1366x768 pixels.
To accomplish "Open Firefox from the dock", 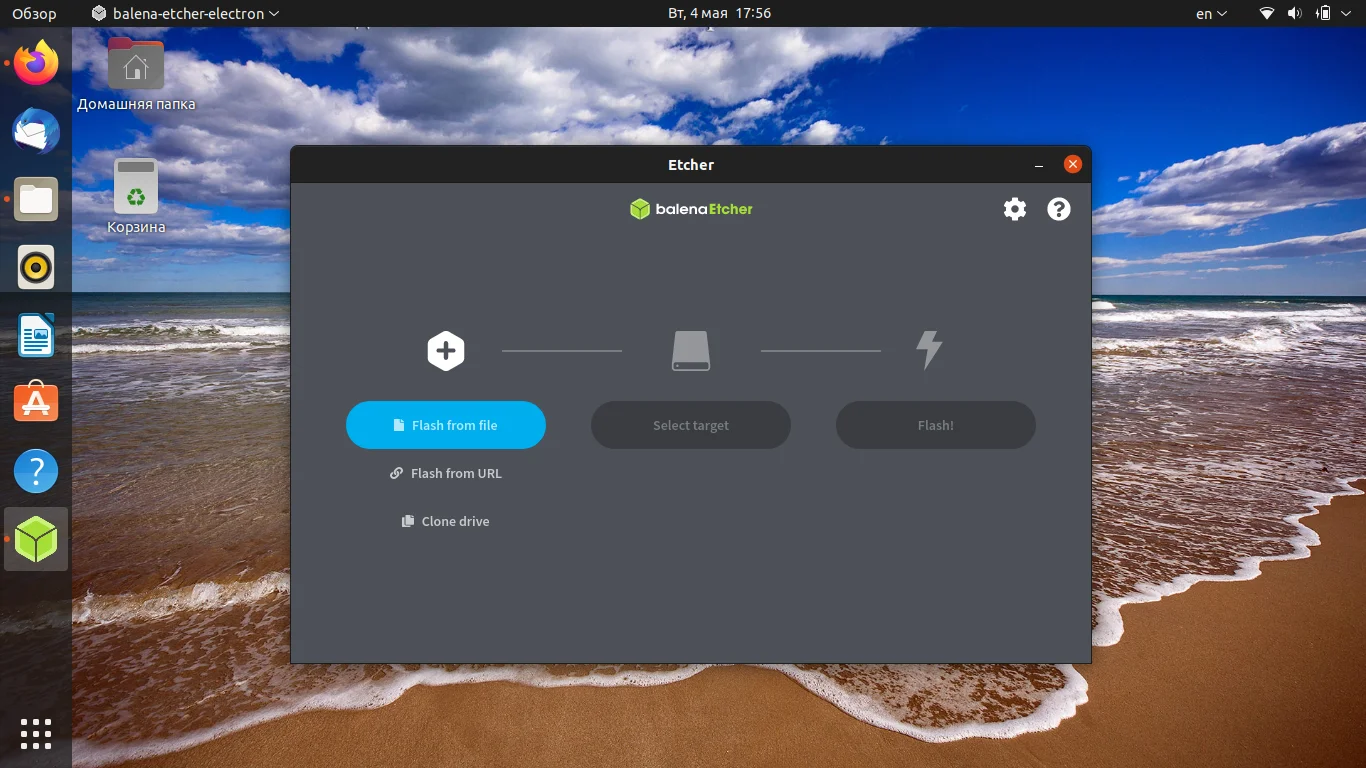I will [35, 63].
